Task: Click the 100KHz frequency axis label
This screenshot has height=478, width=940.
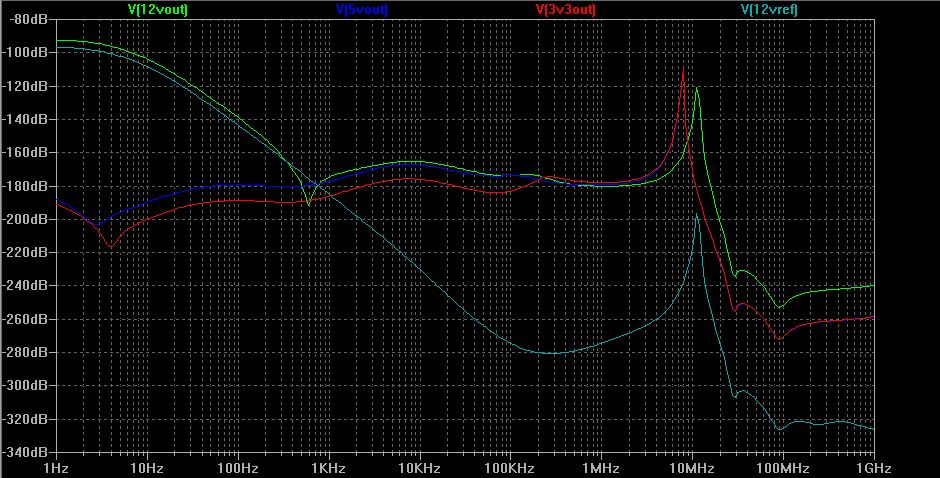Action: 510,468
